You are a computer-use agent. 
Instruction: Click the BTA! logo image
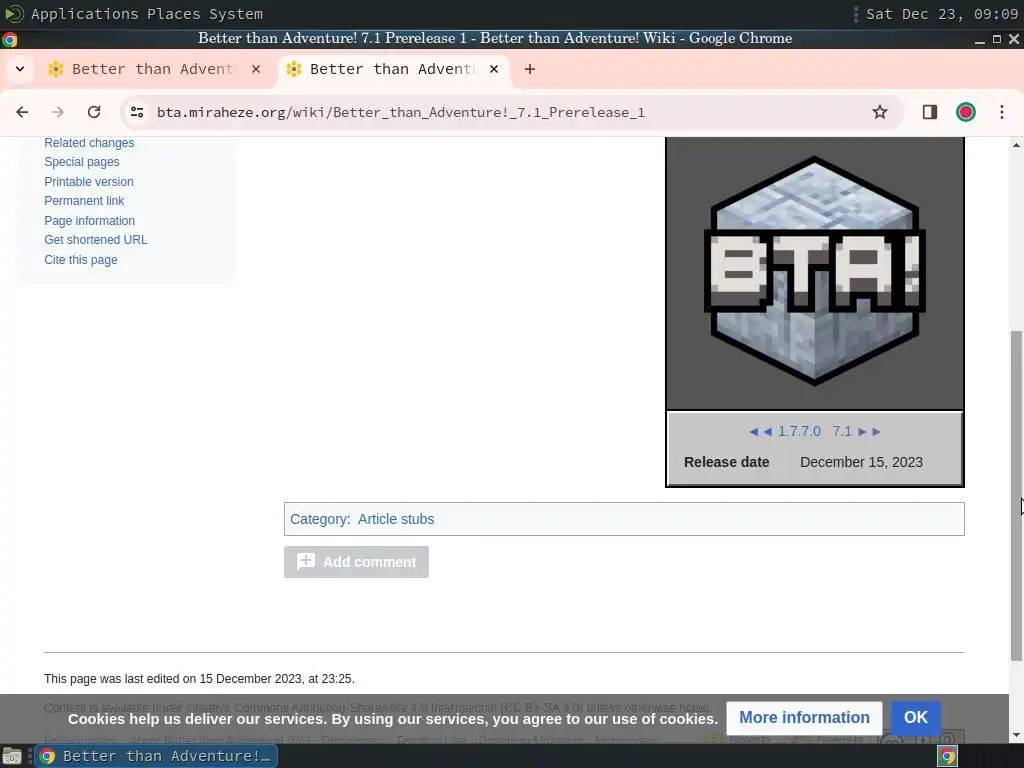[814, 271]
